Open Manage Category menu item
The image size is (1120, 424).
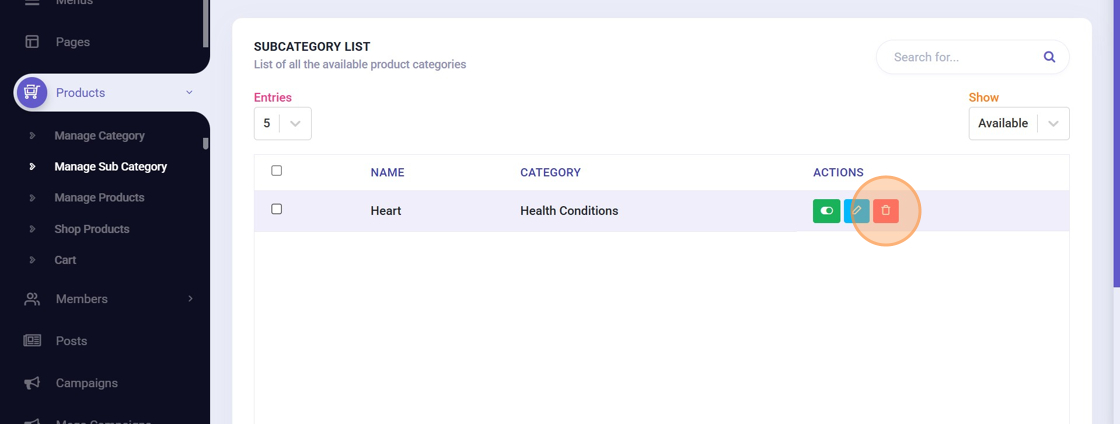pos(99,136)
